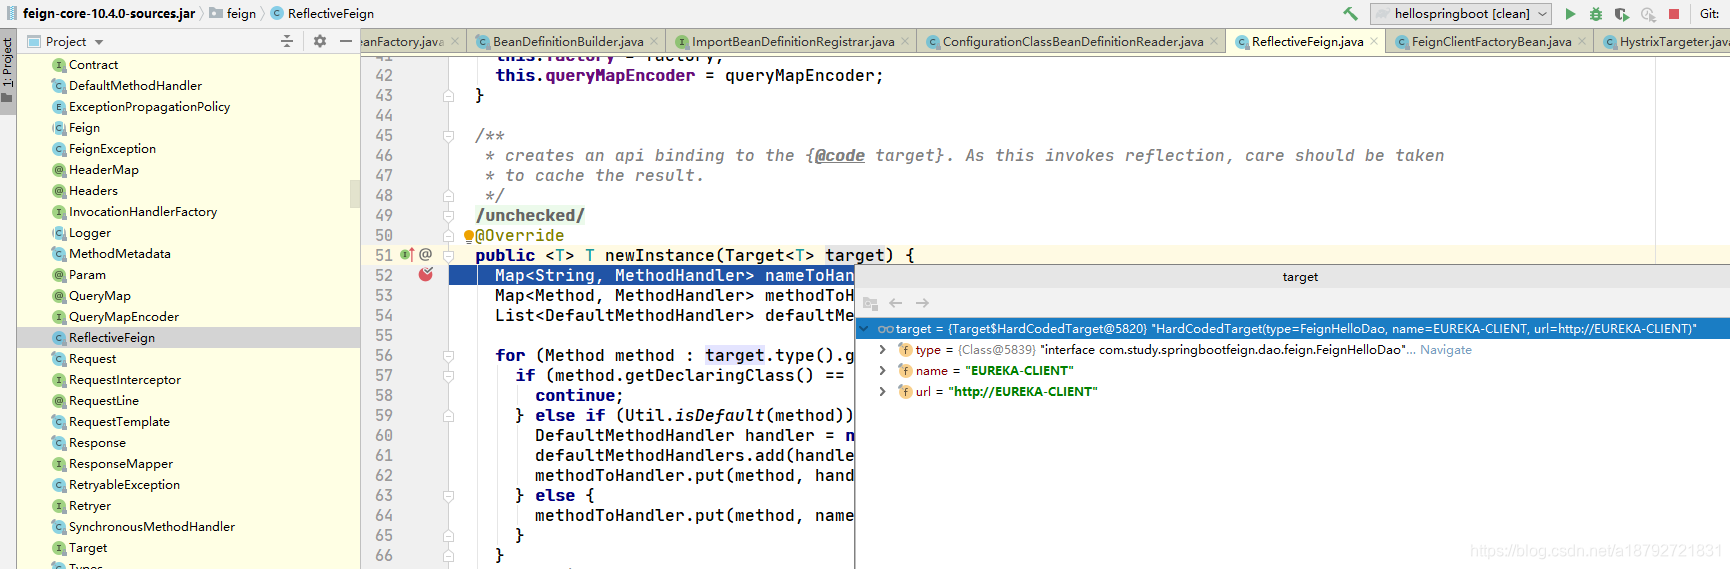1730x569 pixels.
Task: Hide the Project tool window
Action: 346,41
